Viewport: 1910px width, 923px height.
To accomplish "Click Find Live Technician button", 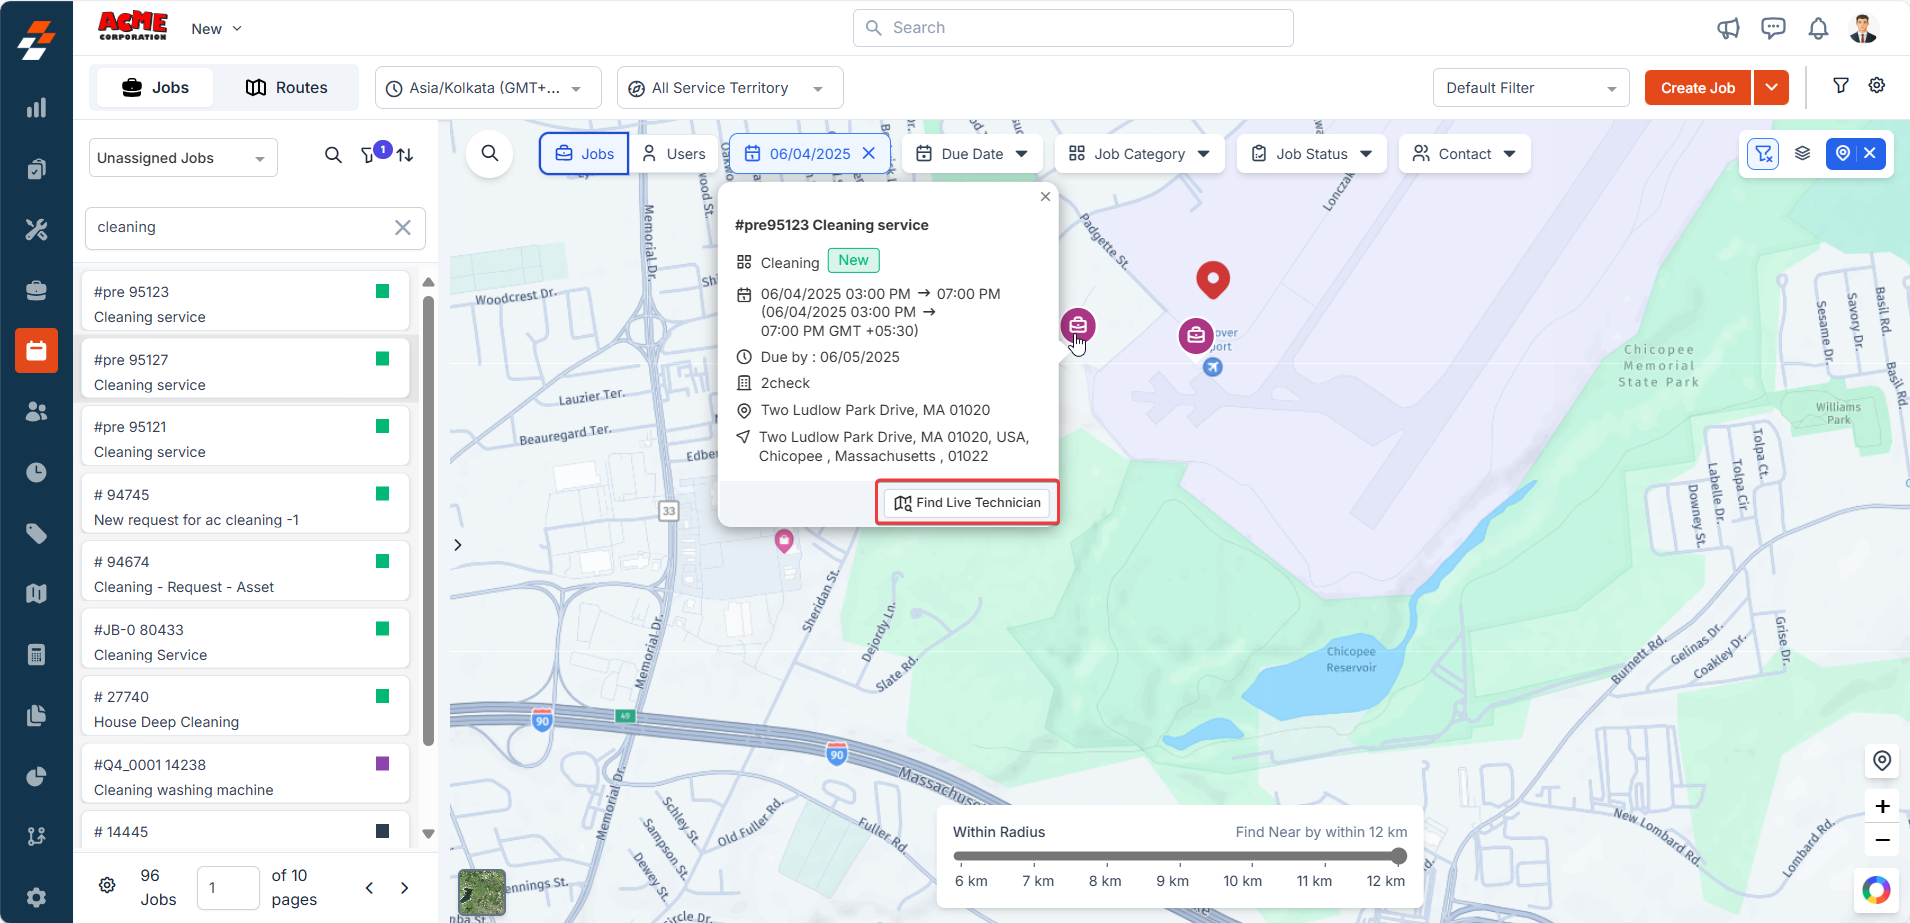I will tap(967, 502).
